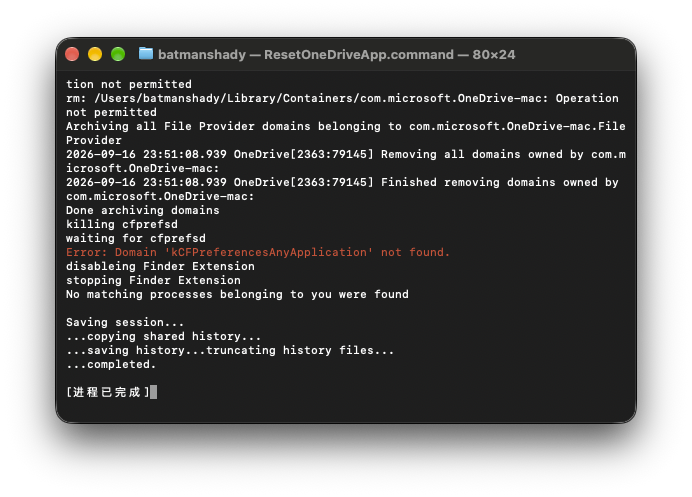Click the 'killing cfprefsd' line
This screenshot has width=692, height=497.
coord(122,224)
